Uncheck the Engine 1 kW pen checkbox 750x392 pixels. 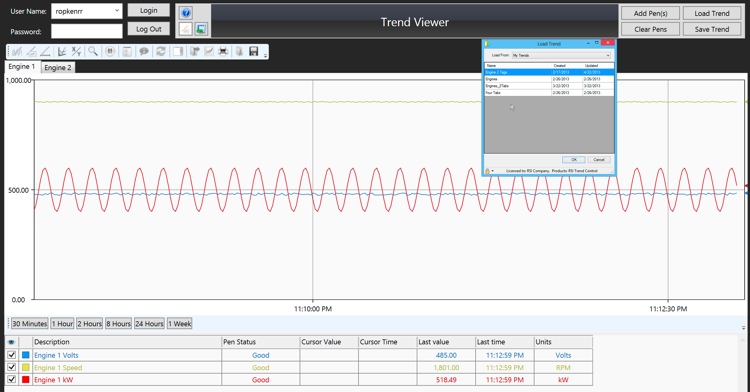click(11, 380)
